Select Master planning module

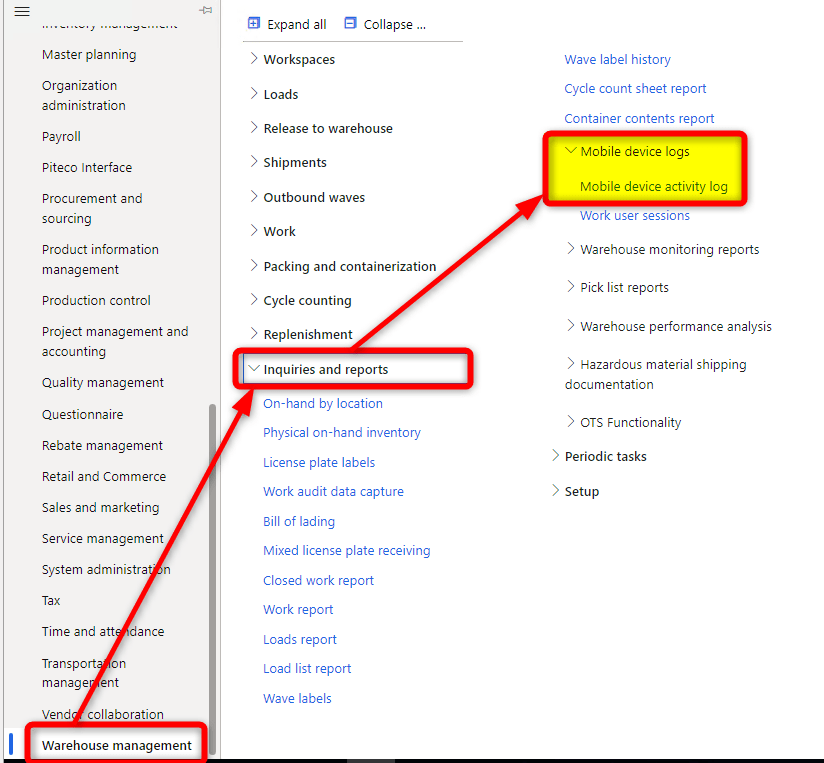[x=89, y=54]
